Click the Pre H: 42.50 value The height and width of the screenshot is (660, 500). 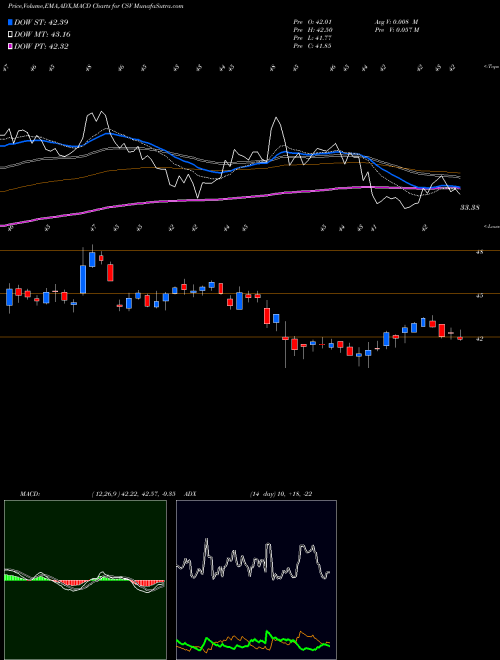coord(312,30)
